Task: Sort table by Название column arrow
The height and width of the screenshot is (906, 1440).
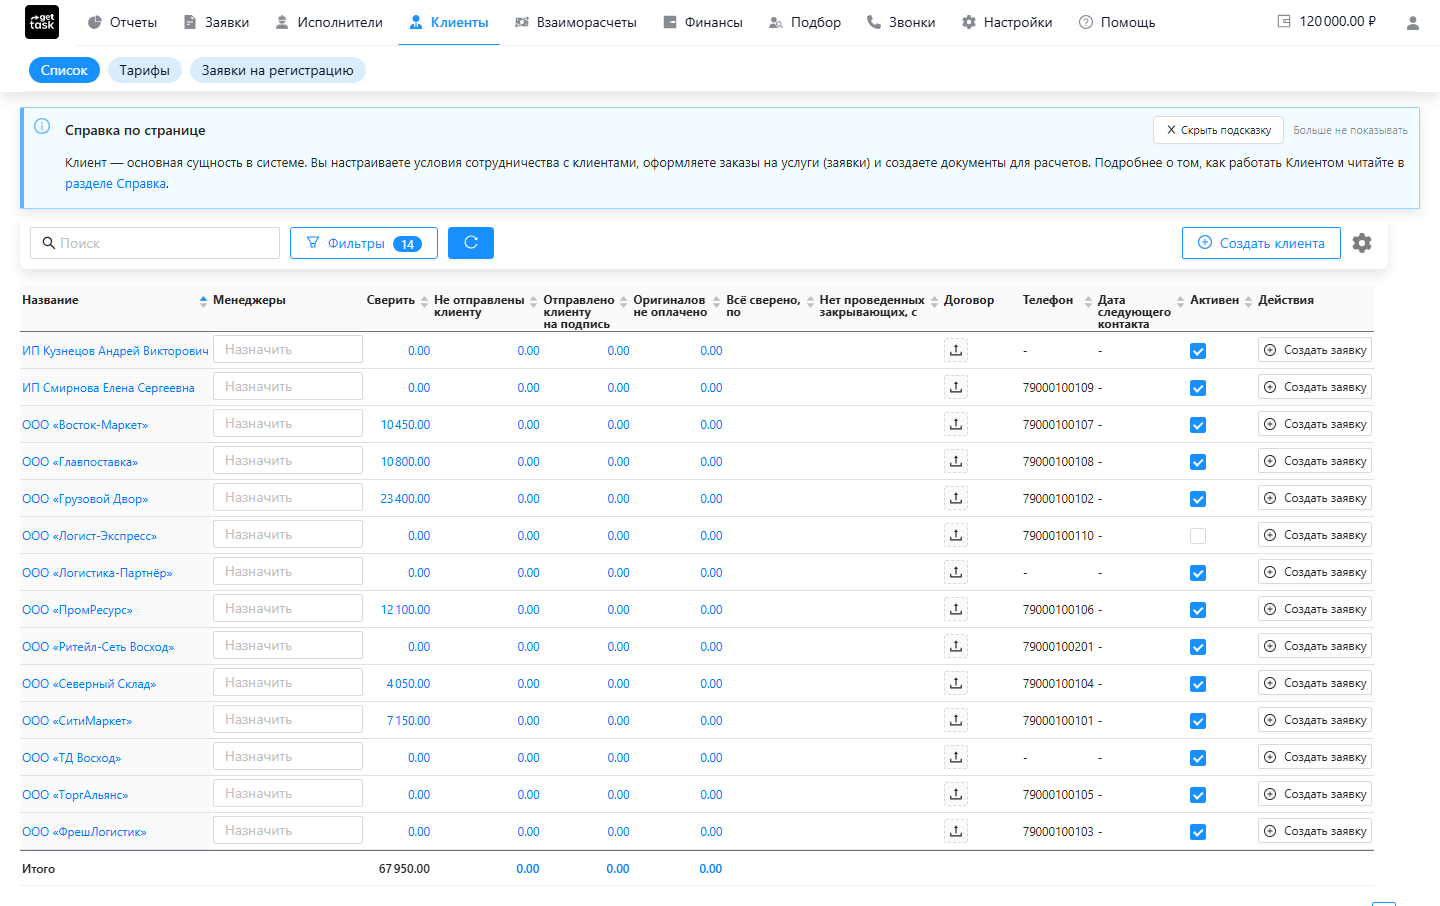Action: tap(203, 301)
